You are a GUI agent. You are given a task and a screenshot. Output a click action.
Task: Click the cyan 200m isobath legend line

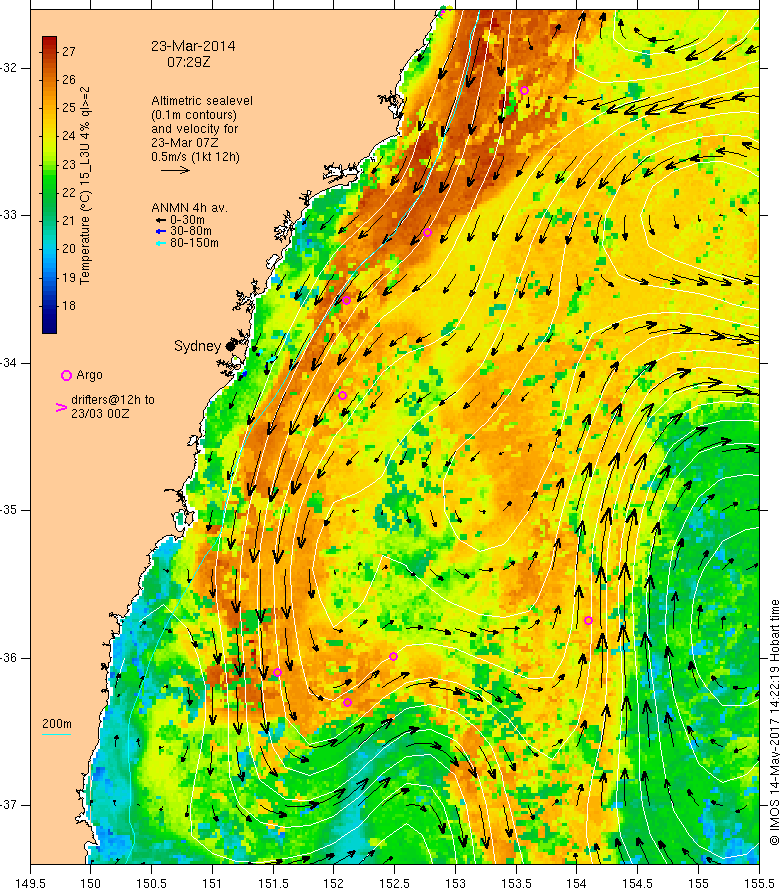click(57, 734)
